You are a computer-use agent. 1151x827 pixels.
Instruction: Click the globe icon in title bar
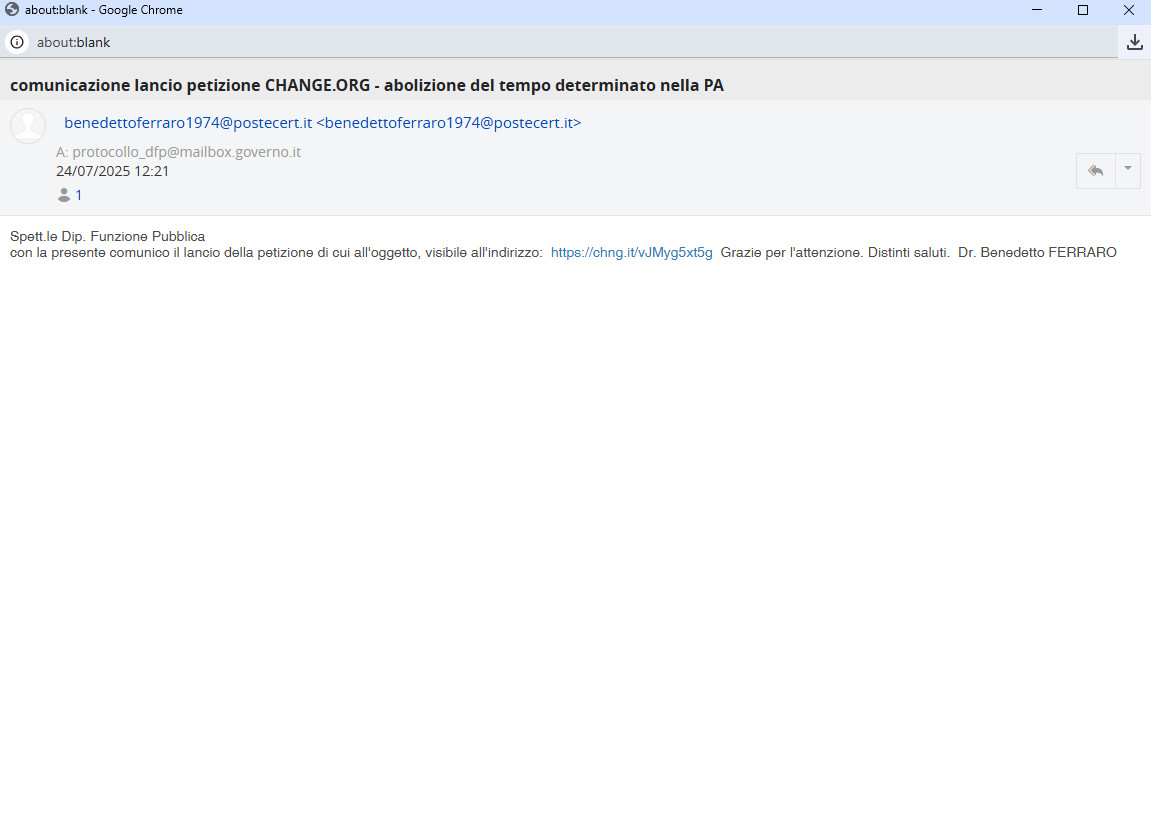tap(12, 10)
